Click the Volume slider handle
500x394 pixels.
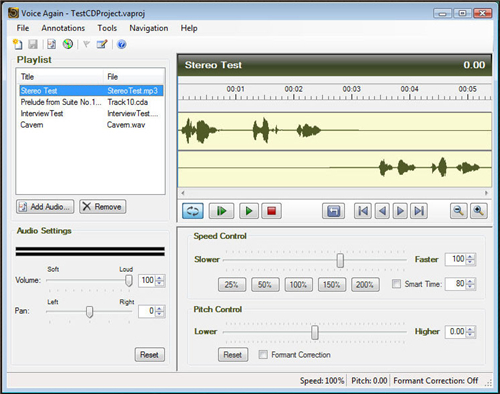click(129, 280)
